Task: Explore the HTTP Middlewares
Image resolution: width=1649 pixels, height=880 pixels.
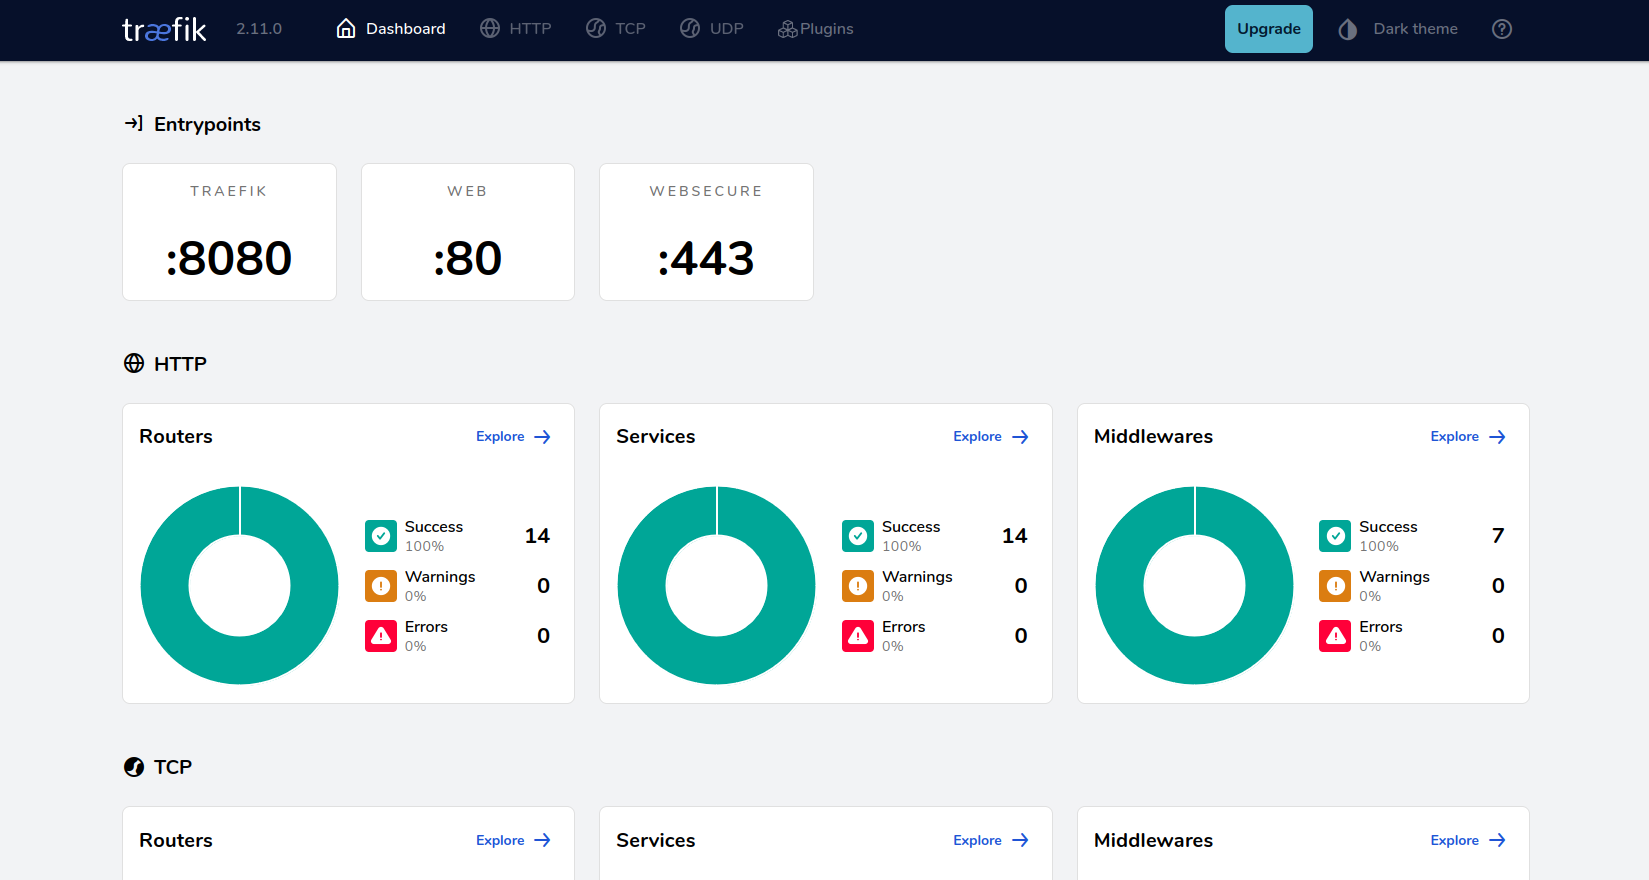Action: pos(1468,437)
